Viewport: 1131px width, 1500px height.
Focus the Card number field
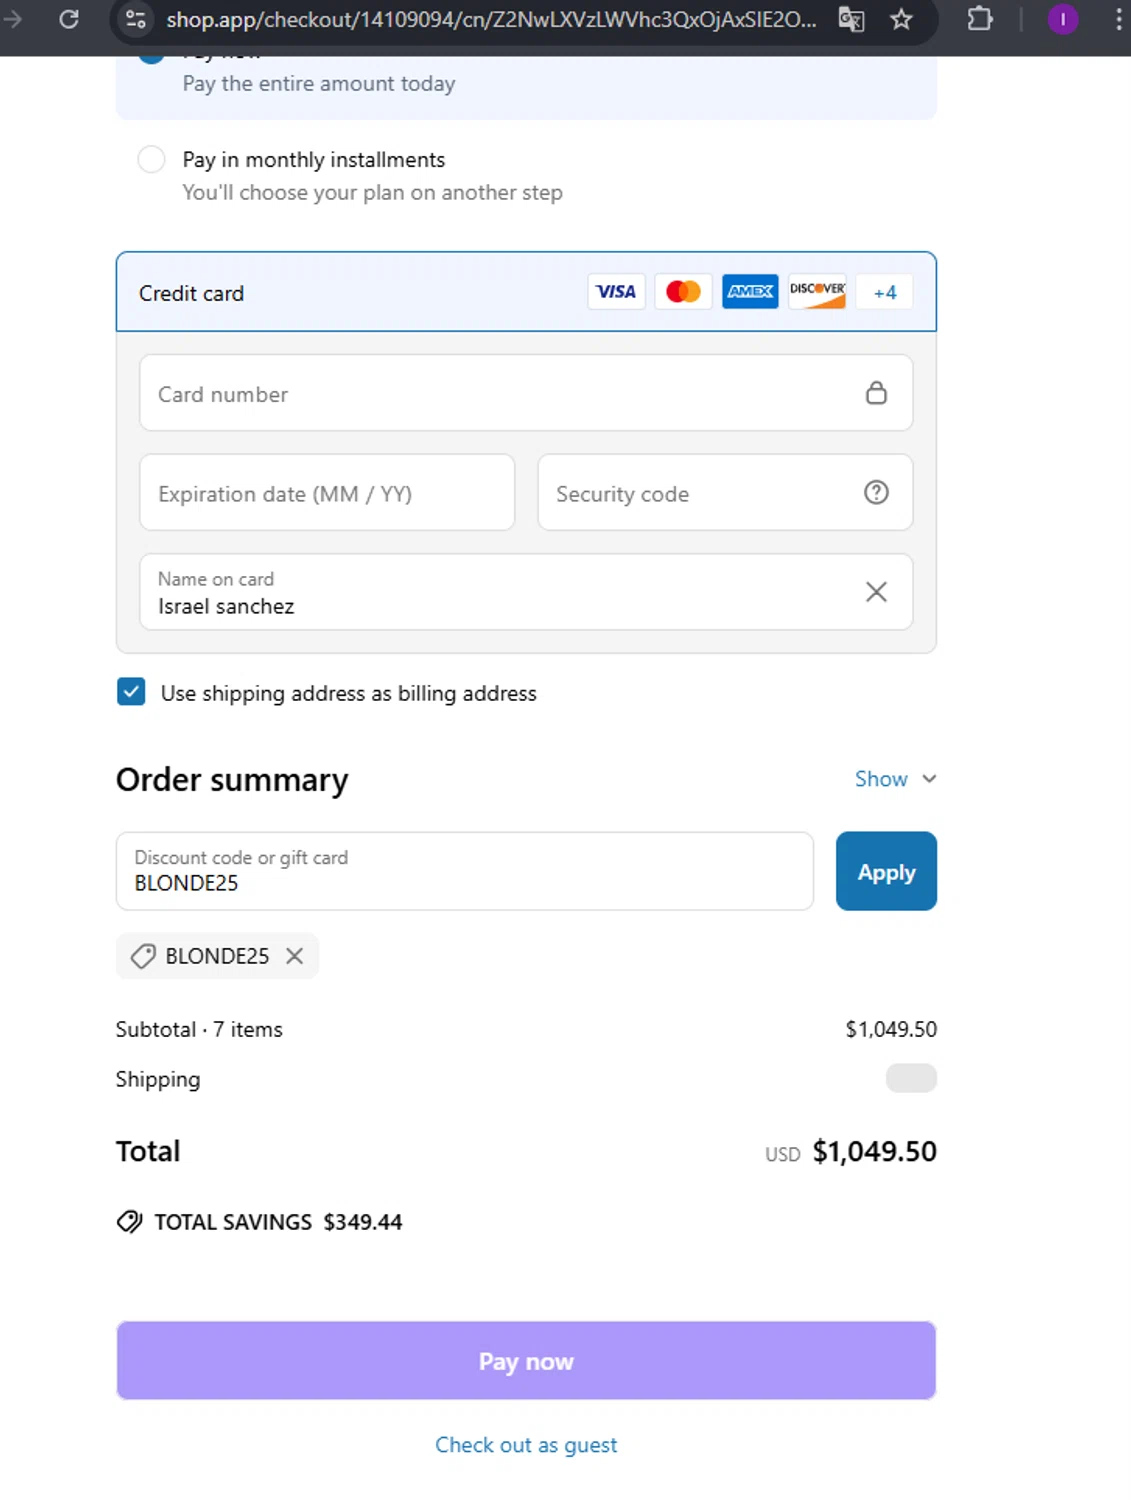(x=500, y=393)
